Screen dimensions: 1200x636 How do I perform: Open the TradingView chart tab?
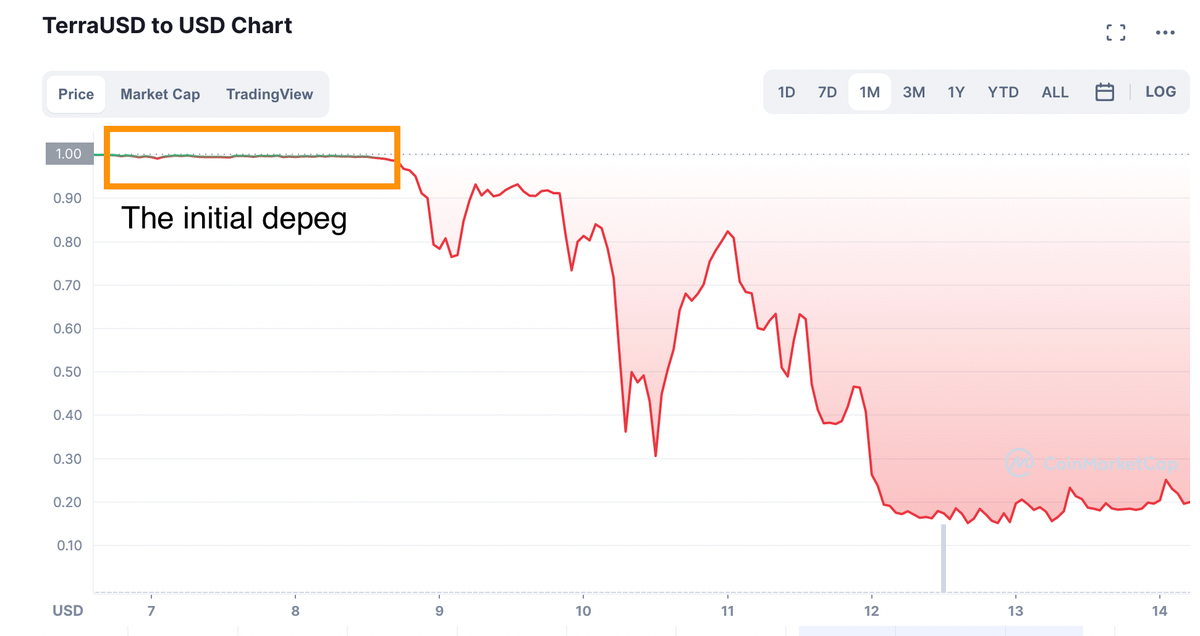[x=269, y=94]
